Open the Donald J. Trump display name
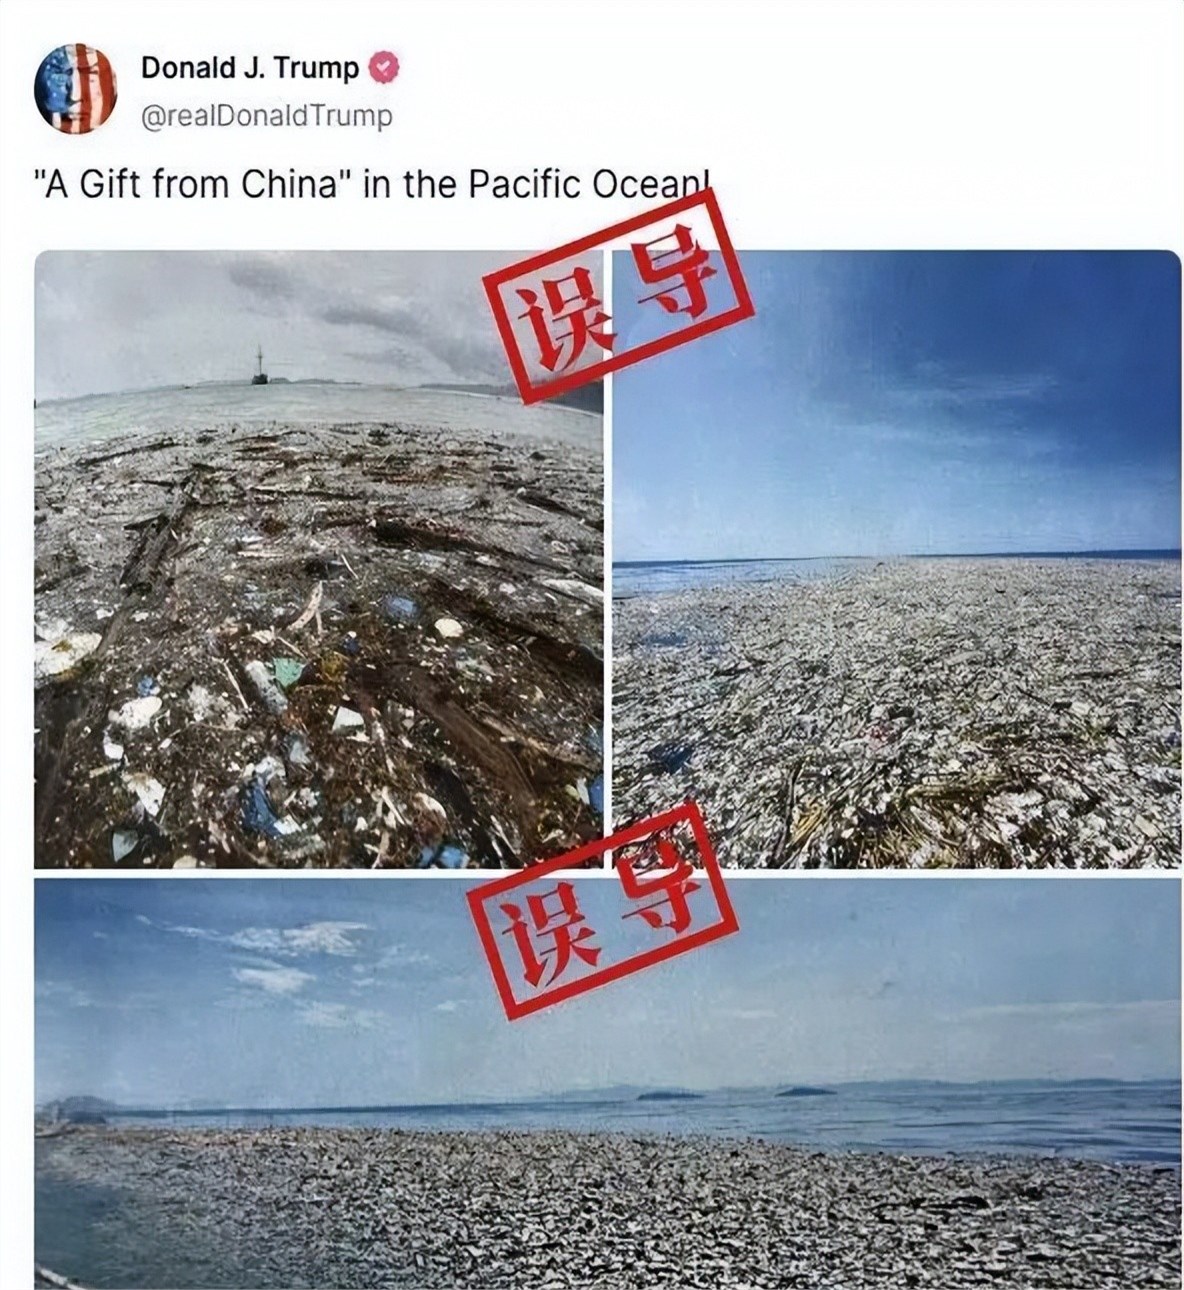1184x1290 pixels. 250,68
